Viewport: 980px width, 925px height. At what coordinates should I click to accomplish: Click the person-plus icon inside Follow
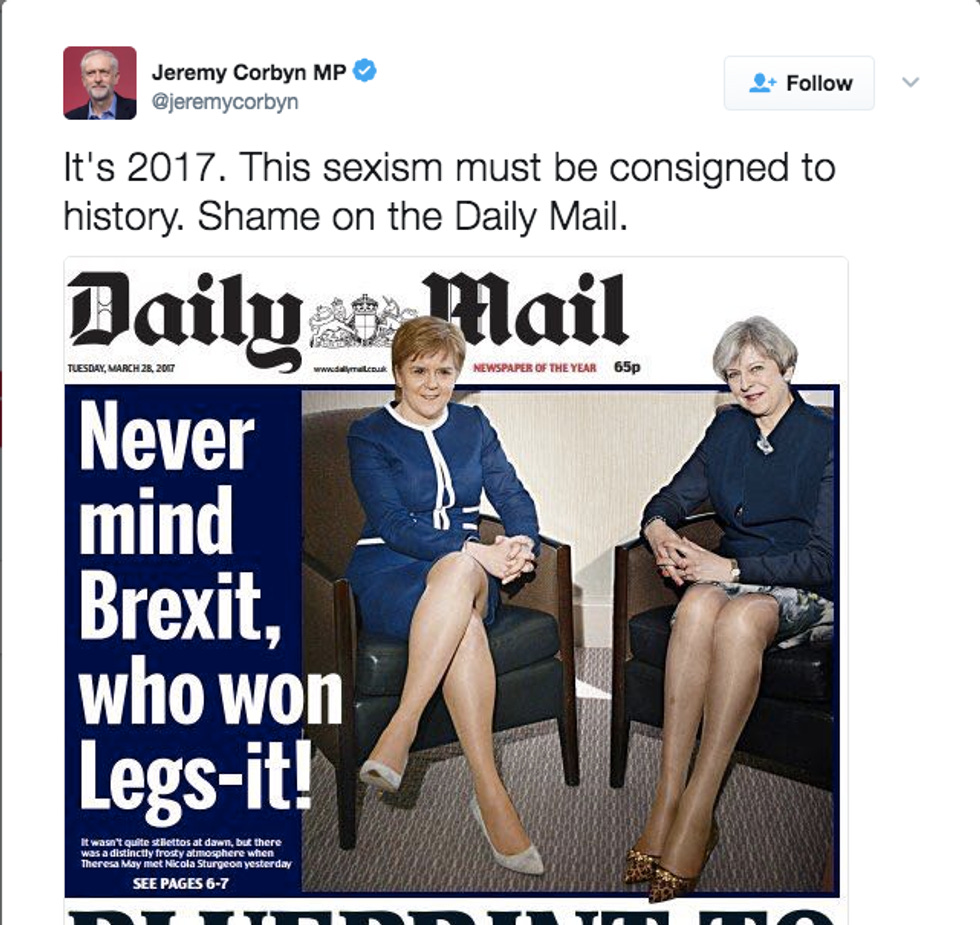coord(762,83)
